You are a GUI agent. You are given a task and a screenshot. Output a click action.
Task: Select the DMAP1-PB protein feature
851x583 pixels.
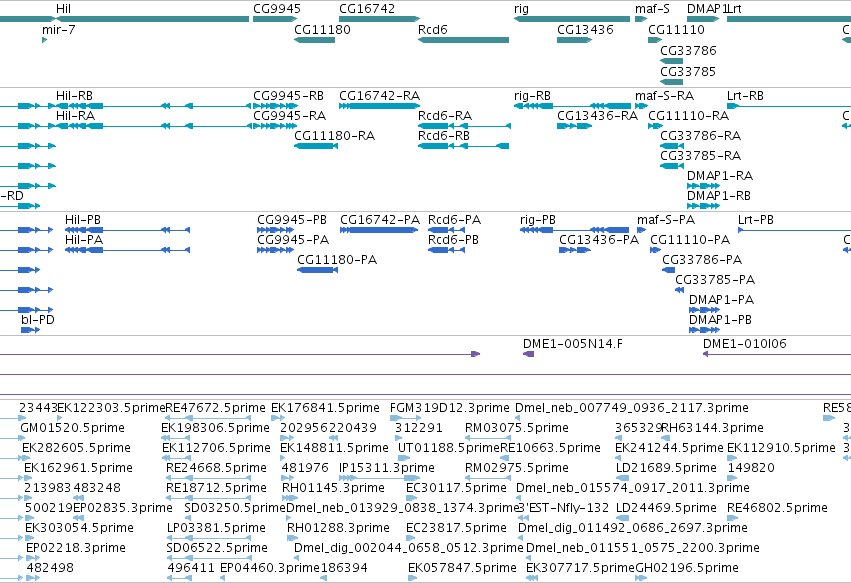point(704,331)
